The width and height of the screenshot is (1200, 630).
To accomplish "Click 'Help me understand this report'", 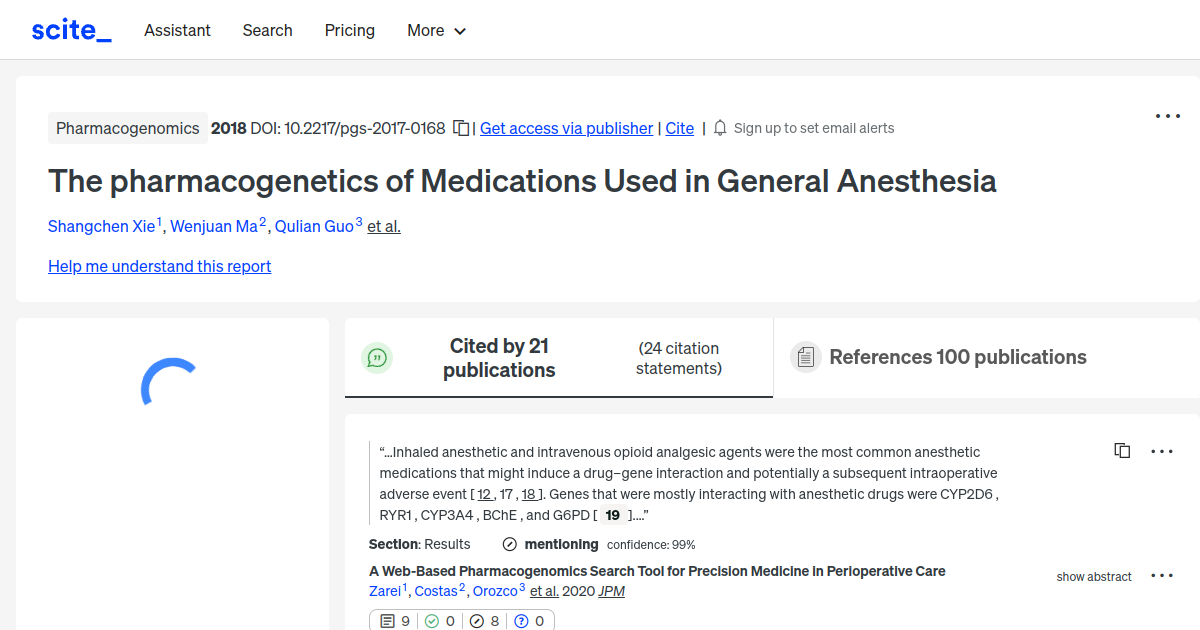I will click(159, 266).
